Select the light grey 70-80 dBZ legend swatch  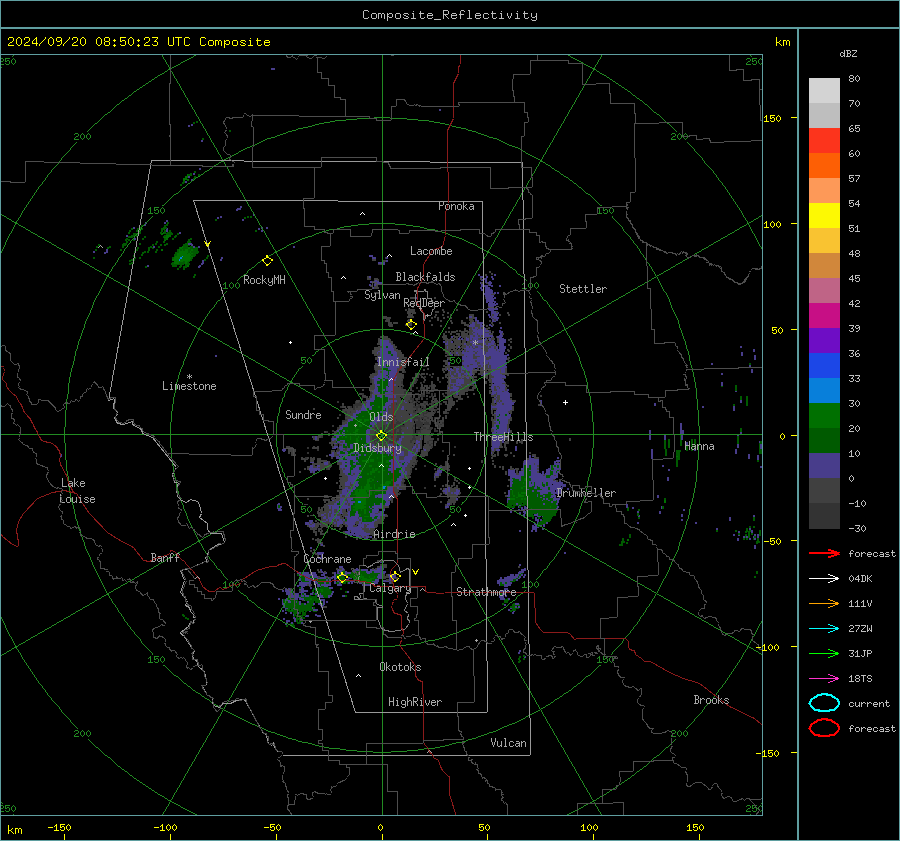(824, 90)
